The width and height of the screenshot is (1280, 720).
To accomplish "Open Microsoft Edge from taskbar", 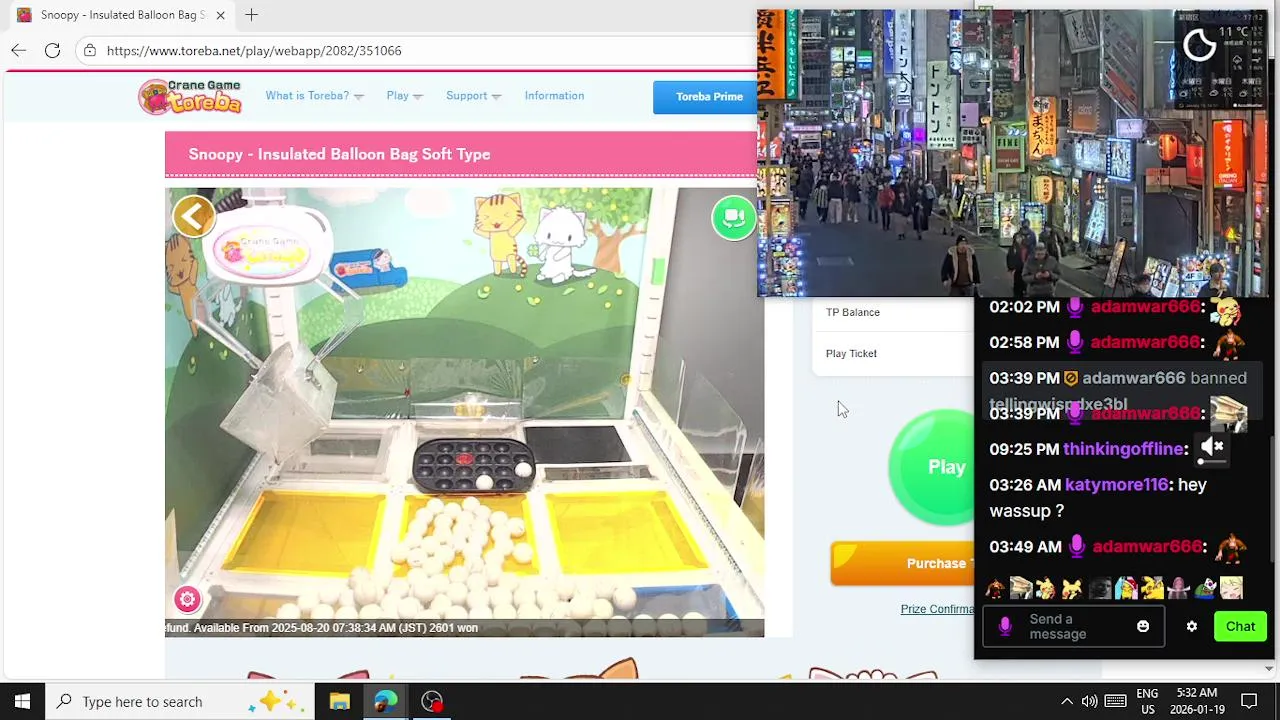I will pos(385,701).
